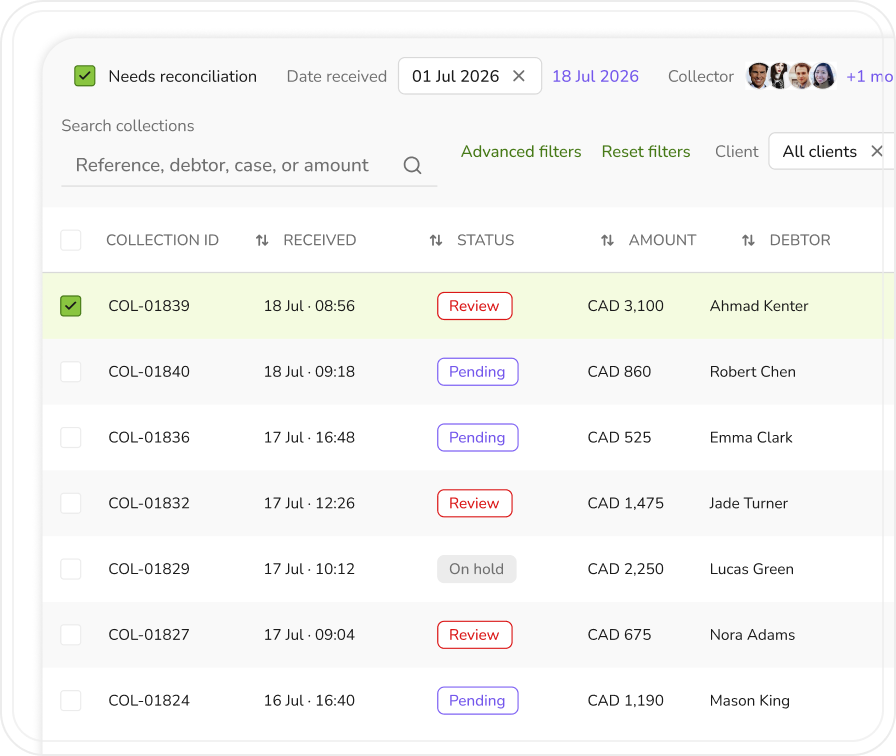Uncheck the COL-01839 row checkbox

[x=71, y=306]
